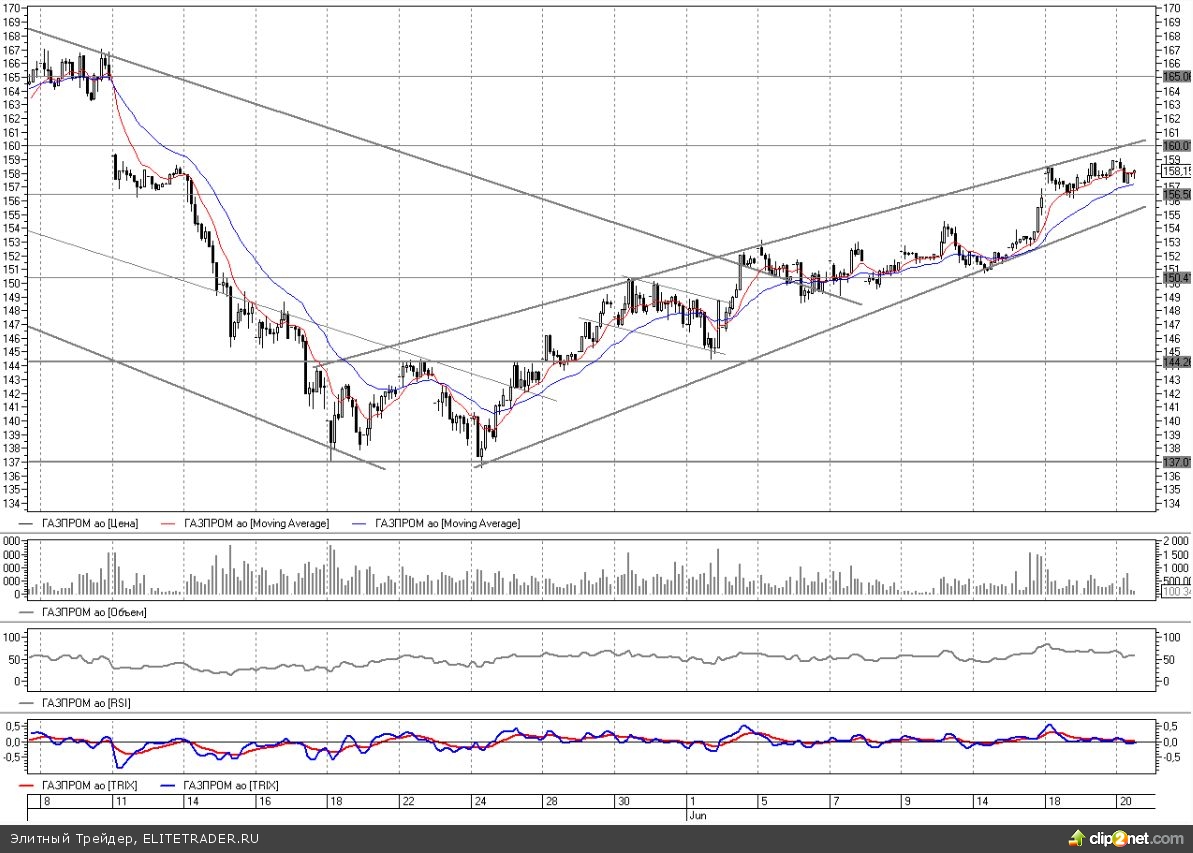Click the clip2net green arrow logo icon
The width and height of the screenshot is (1193, 853).
(x=1078, y=837)
